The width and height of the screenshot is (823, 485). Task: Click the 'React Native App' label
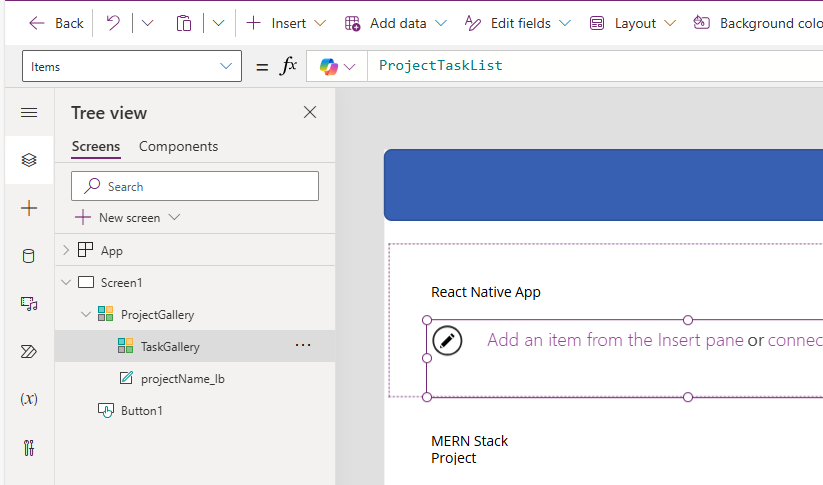tap(486, 292)
